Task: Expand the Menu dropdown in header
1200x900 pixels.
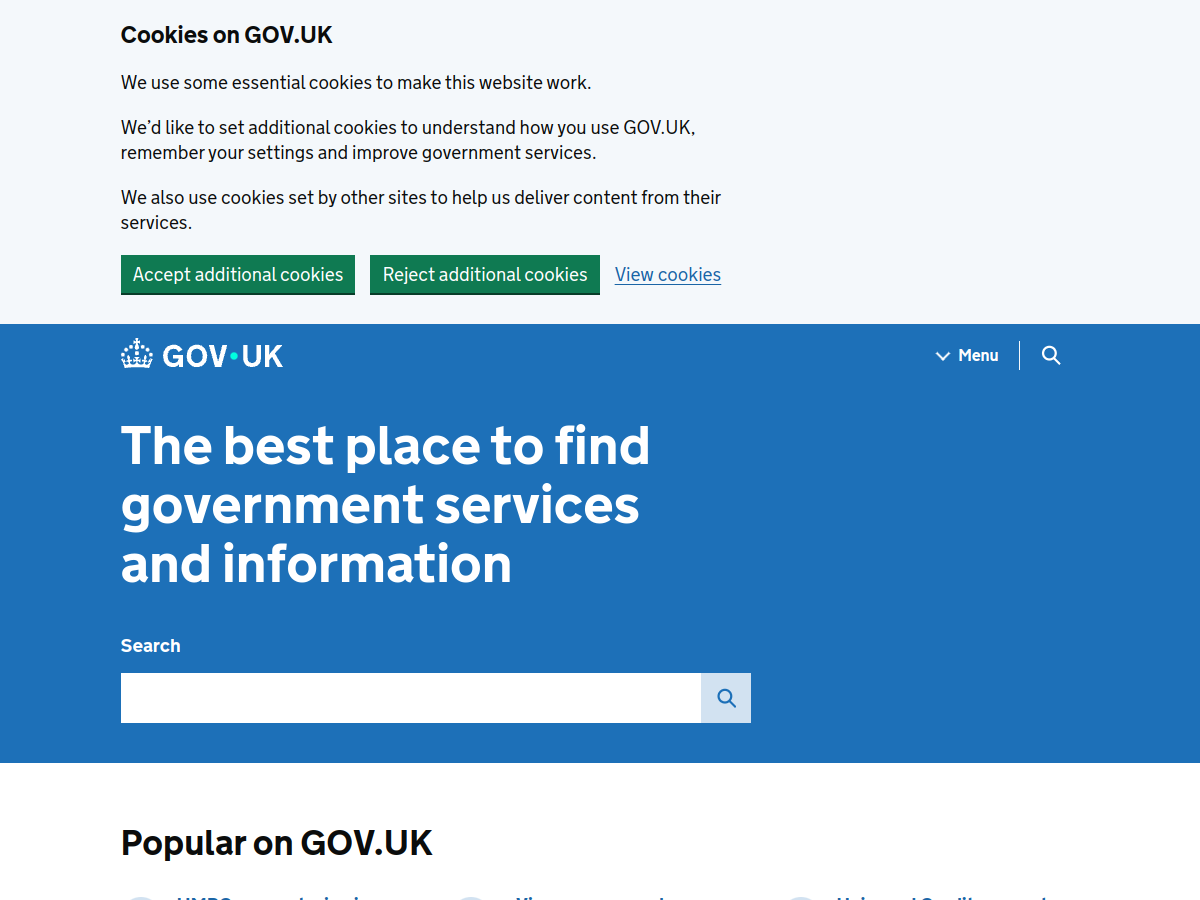Action: [967, 355]
